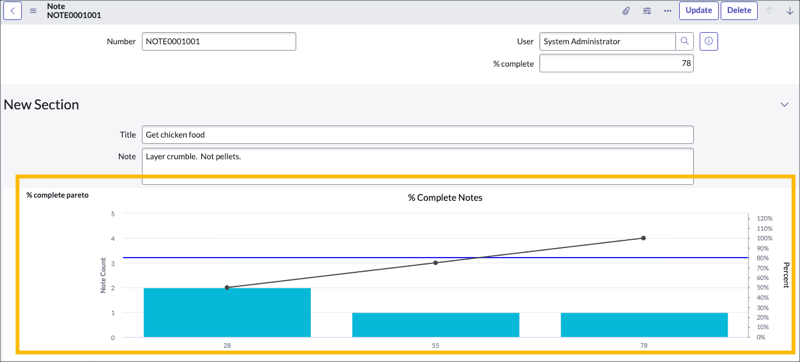Open the User lookup magnifier icon

tap(685, 42)
